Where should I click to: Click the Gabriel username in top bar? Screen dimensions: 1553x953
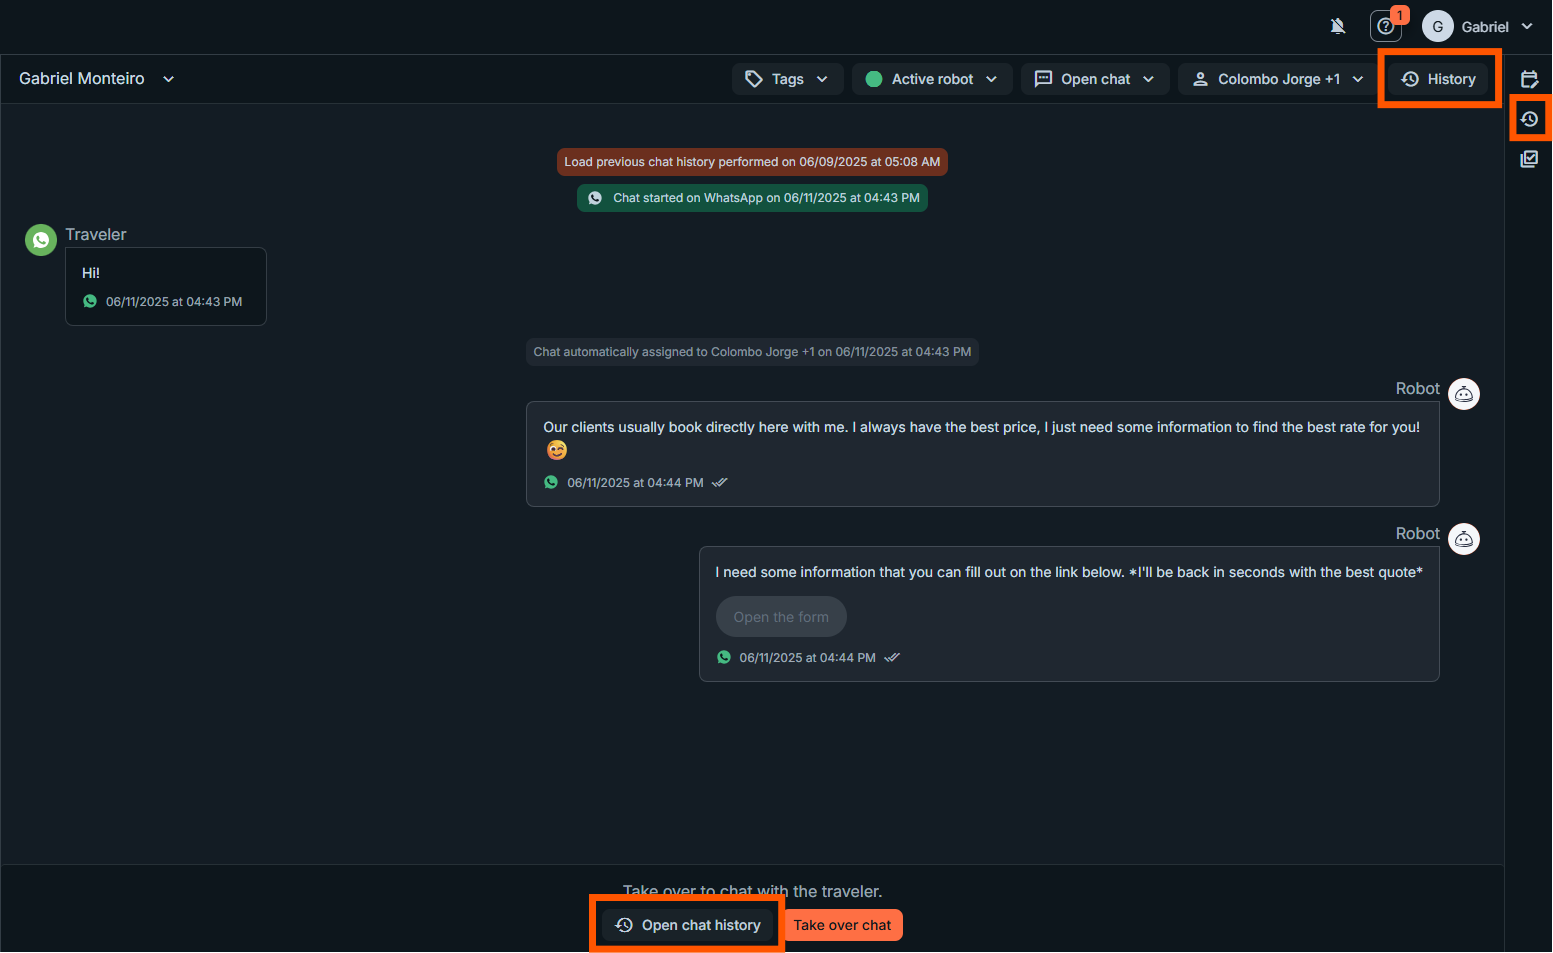pyautogui.click(x=1485, y=27)
